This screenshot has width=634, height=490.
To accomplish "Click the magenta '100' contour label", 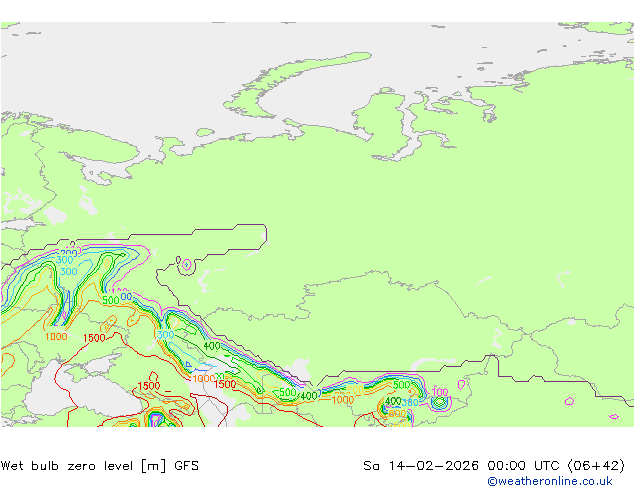I will tap(440, 392).
